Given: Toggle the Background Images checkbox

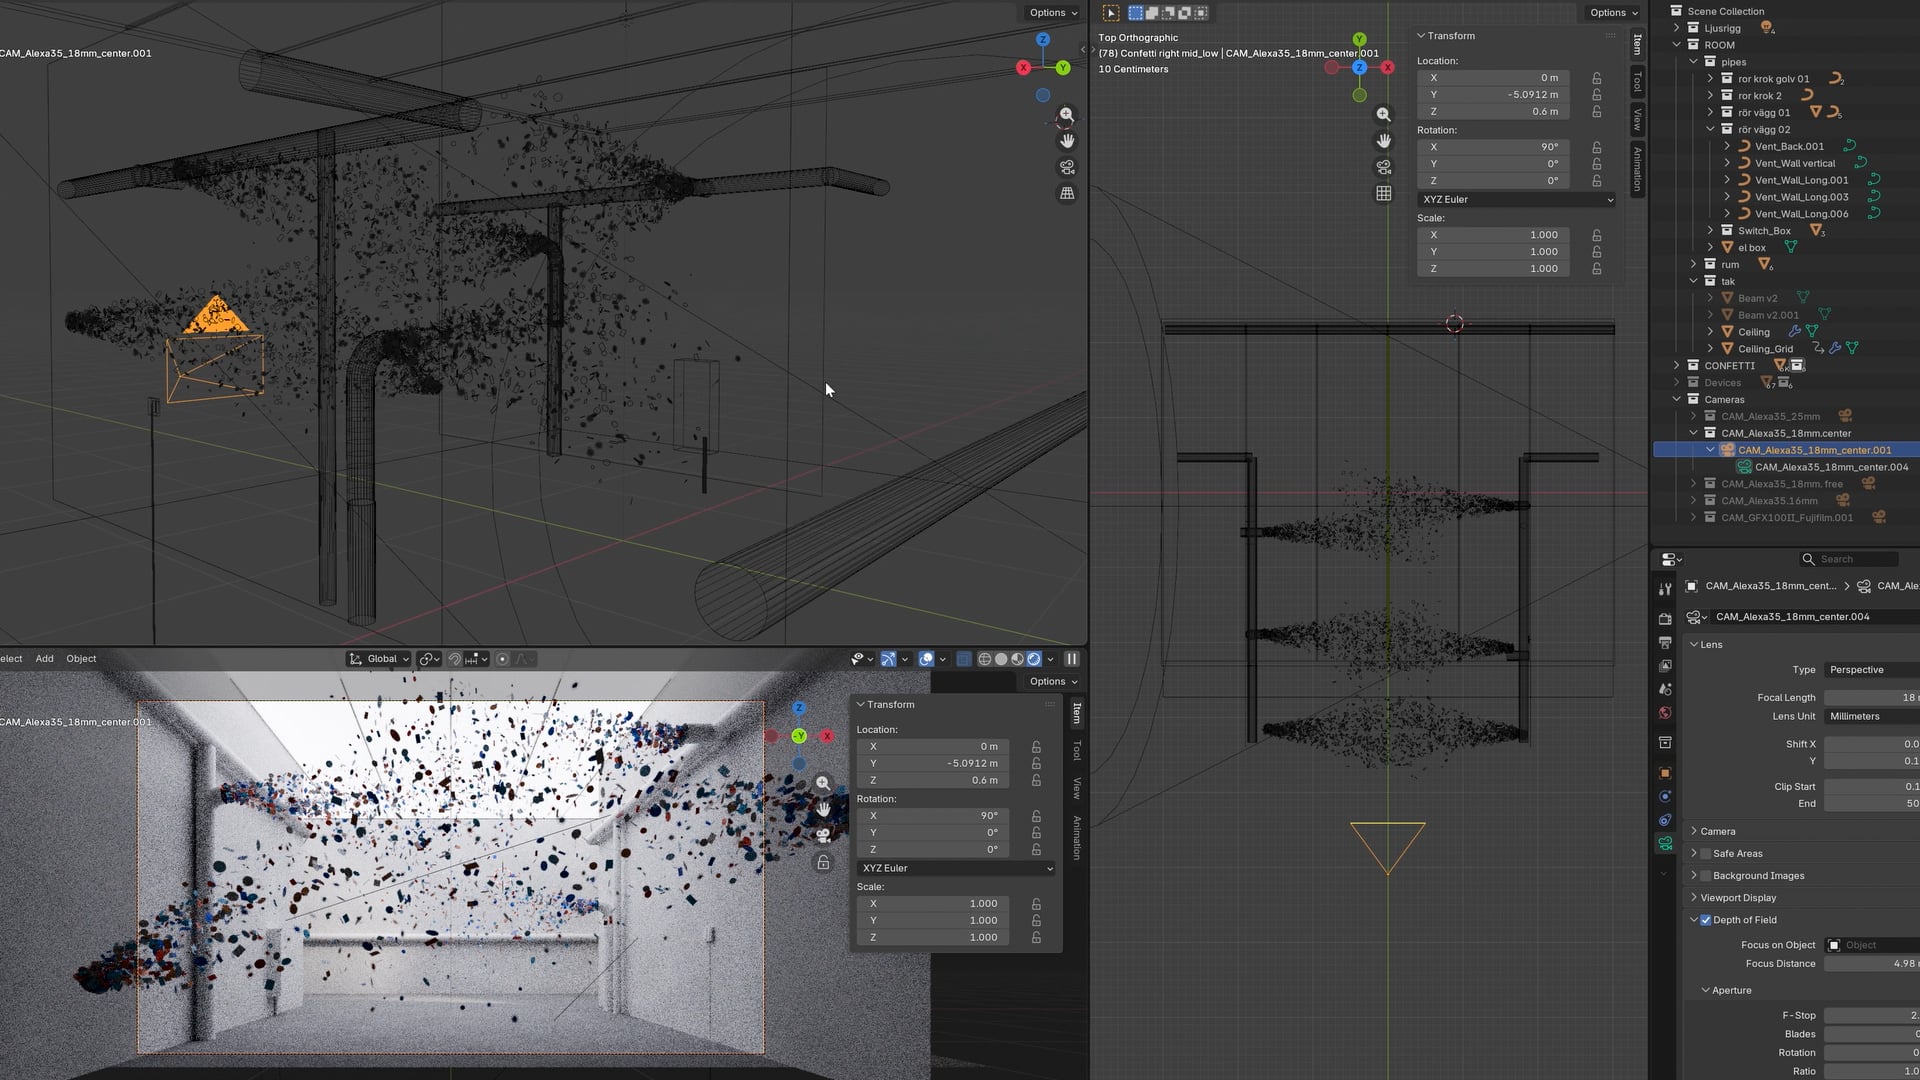Looking at the screenshot, I should pos(1706,876).
